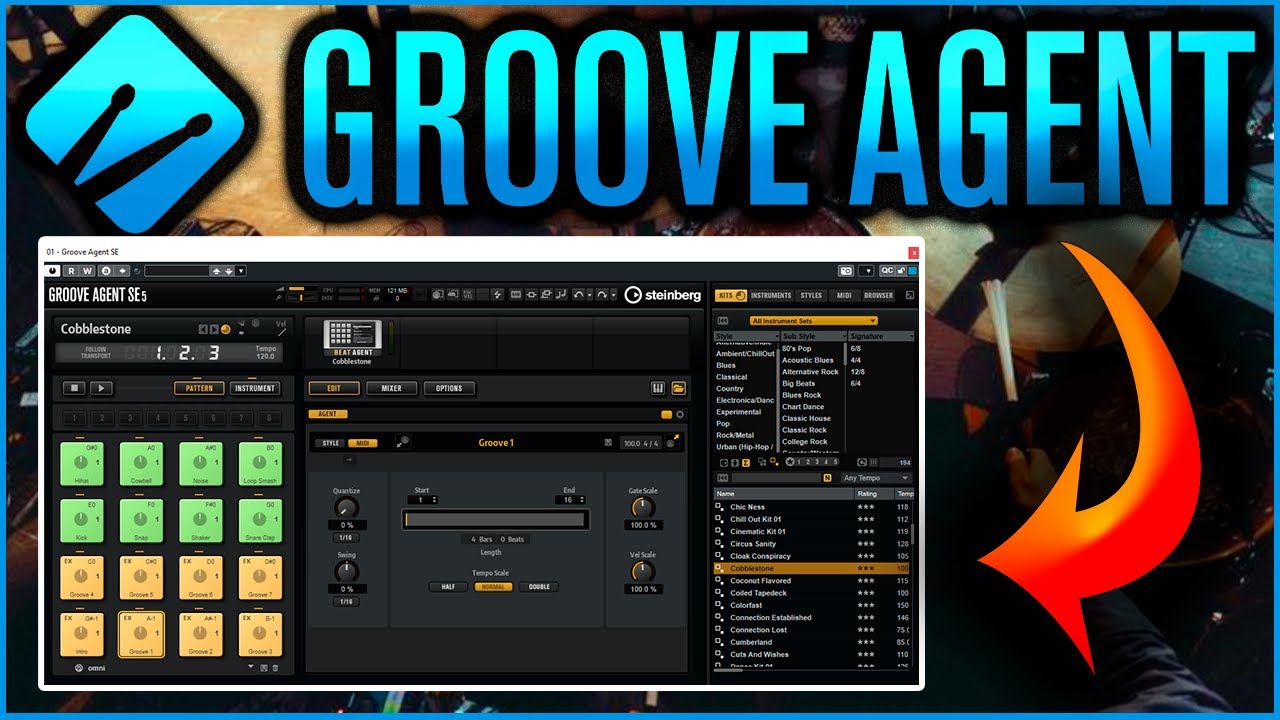Open the Browser tab
This screenshot has height=720, width=1280.
pyautogui.click(x=878, y=295)
